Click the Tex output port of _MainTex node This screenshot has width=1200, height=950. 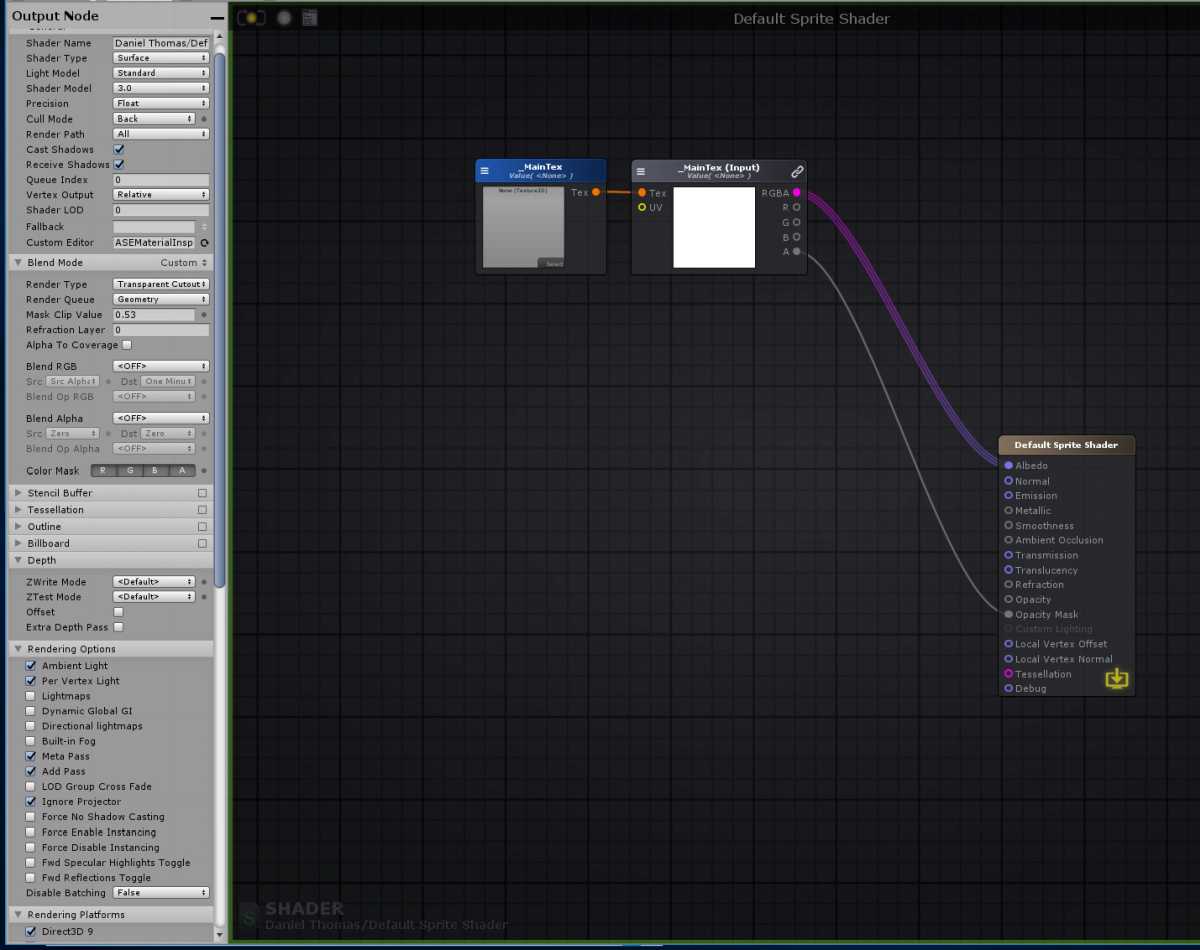(x=596, y=192)
